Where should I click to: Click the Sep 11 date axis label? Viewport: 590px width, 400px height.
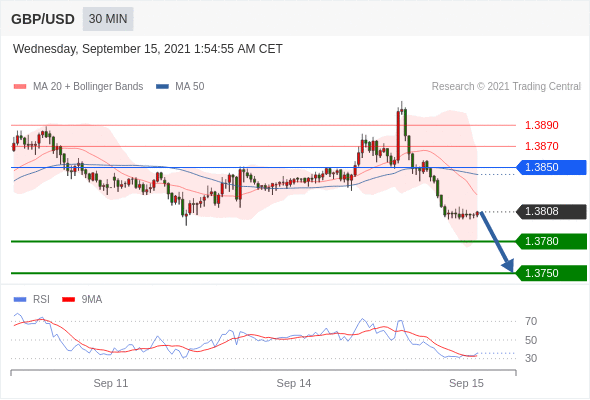pos(111,383)
